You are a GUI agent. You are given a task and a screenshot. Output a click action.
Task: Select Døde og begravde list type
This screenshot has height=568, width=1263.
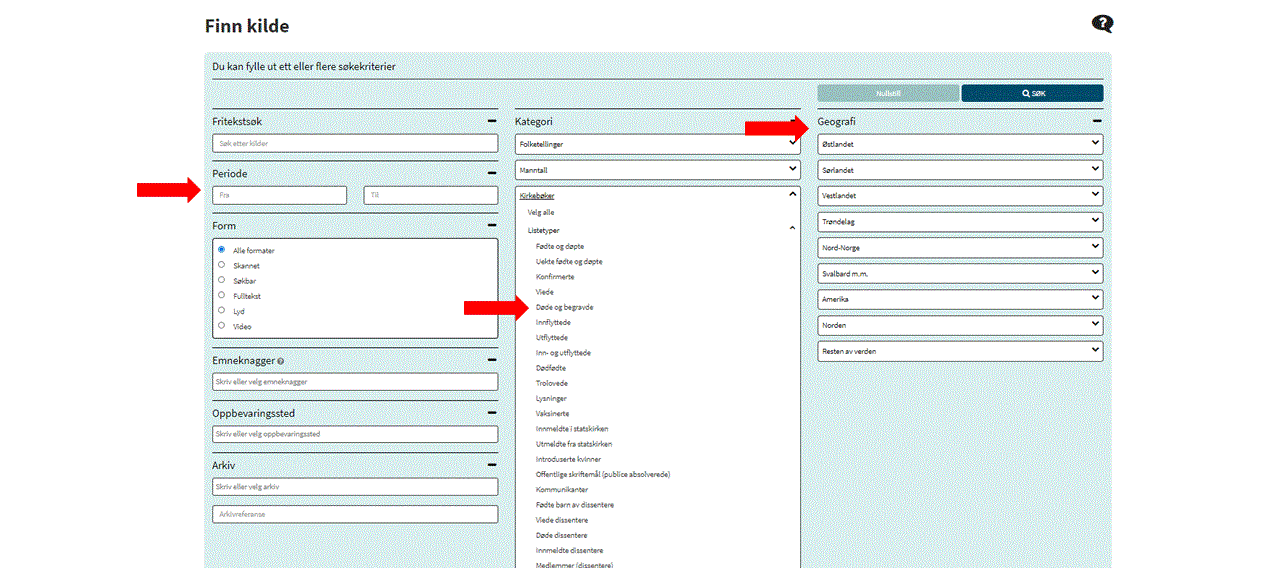pyautogui.click(x=565, y=307)
